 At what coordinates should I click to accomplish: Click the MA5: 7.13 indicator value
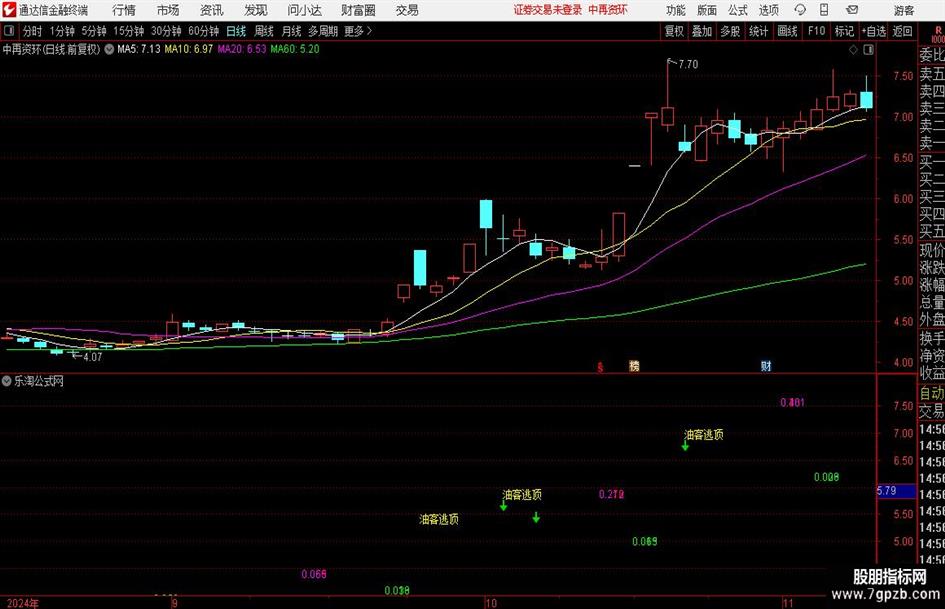click(x=139, y=49)
